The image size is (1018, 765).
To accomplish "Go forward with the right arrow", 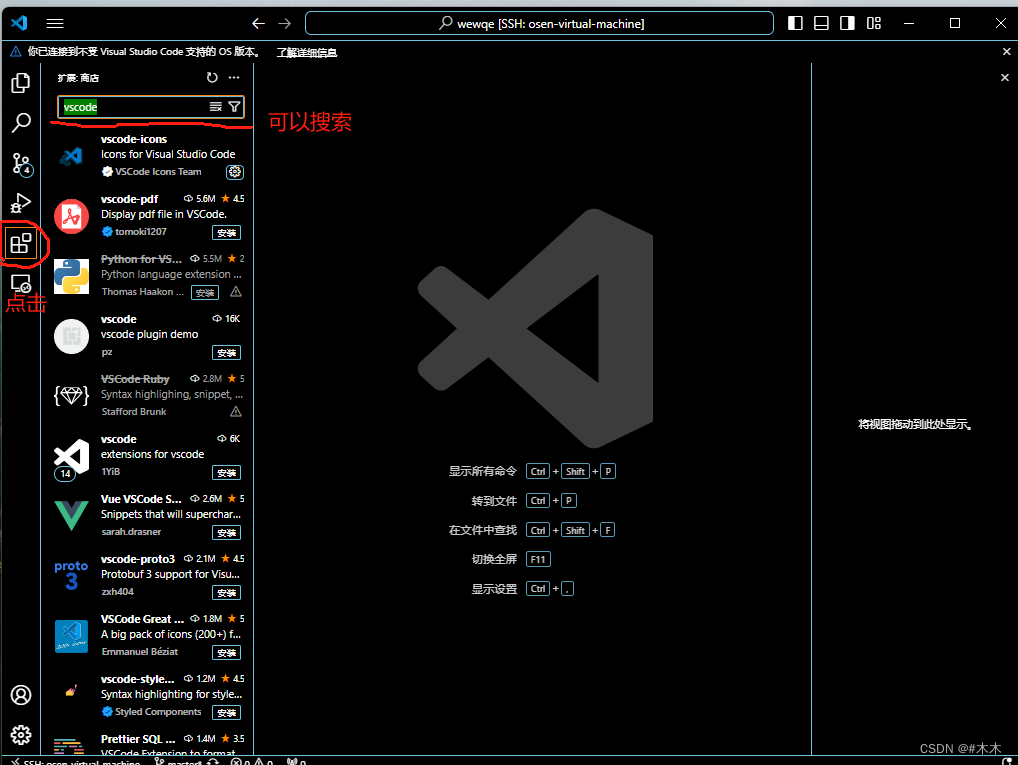I will pyautogui.click(x=285, y=23).
